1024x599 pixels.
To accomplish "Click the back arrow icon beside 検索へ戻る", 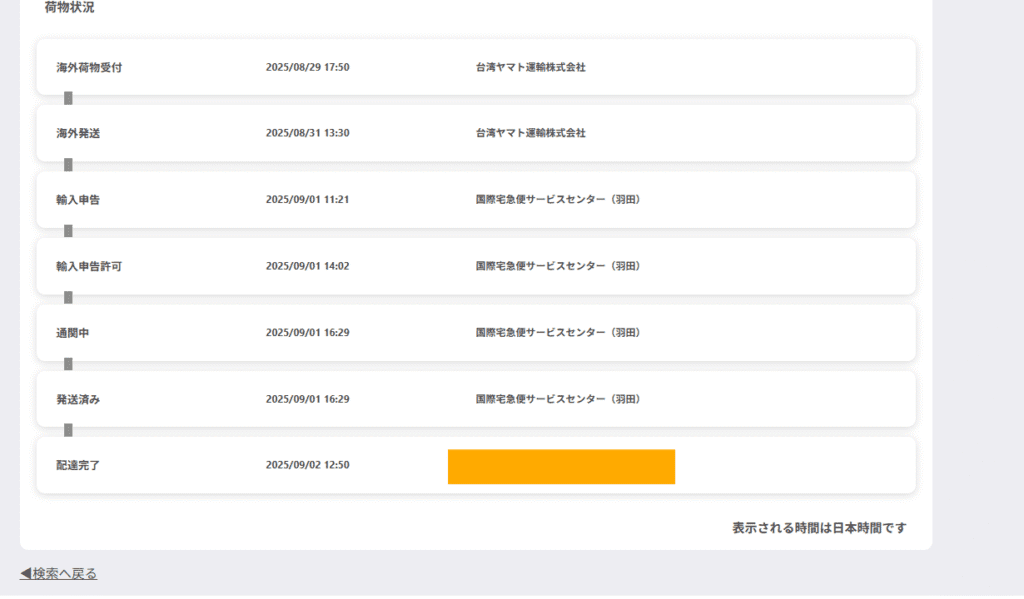I will [x=25, y=573].
